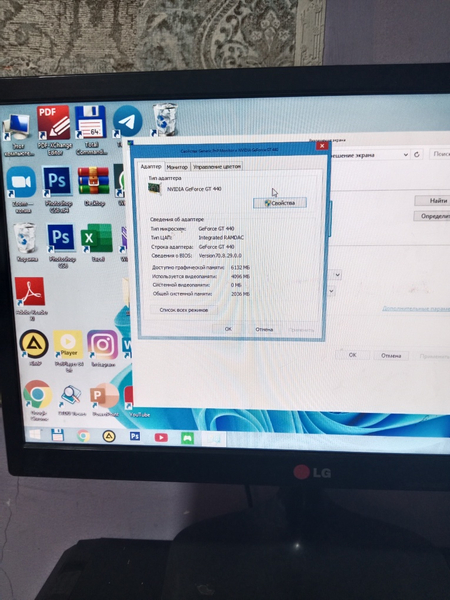Open Total Commander desktop shortcut
Screen dimensions: 450x600
(x=91, y=130)
